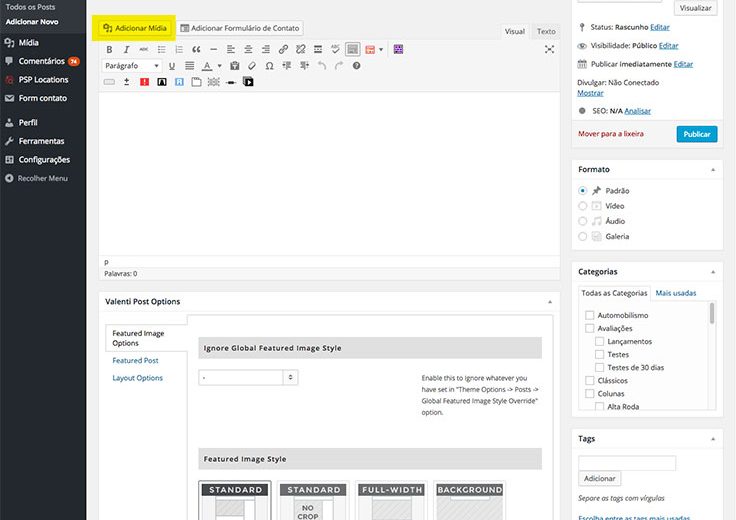Click the tags input field
Image resolution: width=736 pixels, height=520 pixels.
(x=627, y=462)
